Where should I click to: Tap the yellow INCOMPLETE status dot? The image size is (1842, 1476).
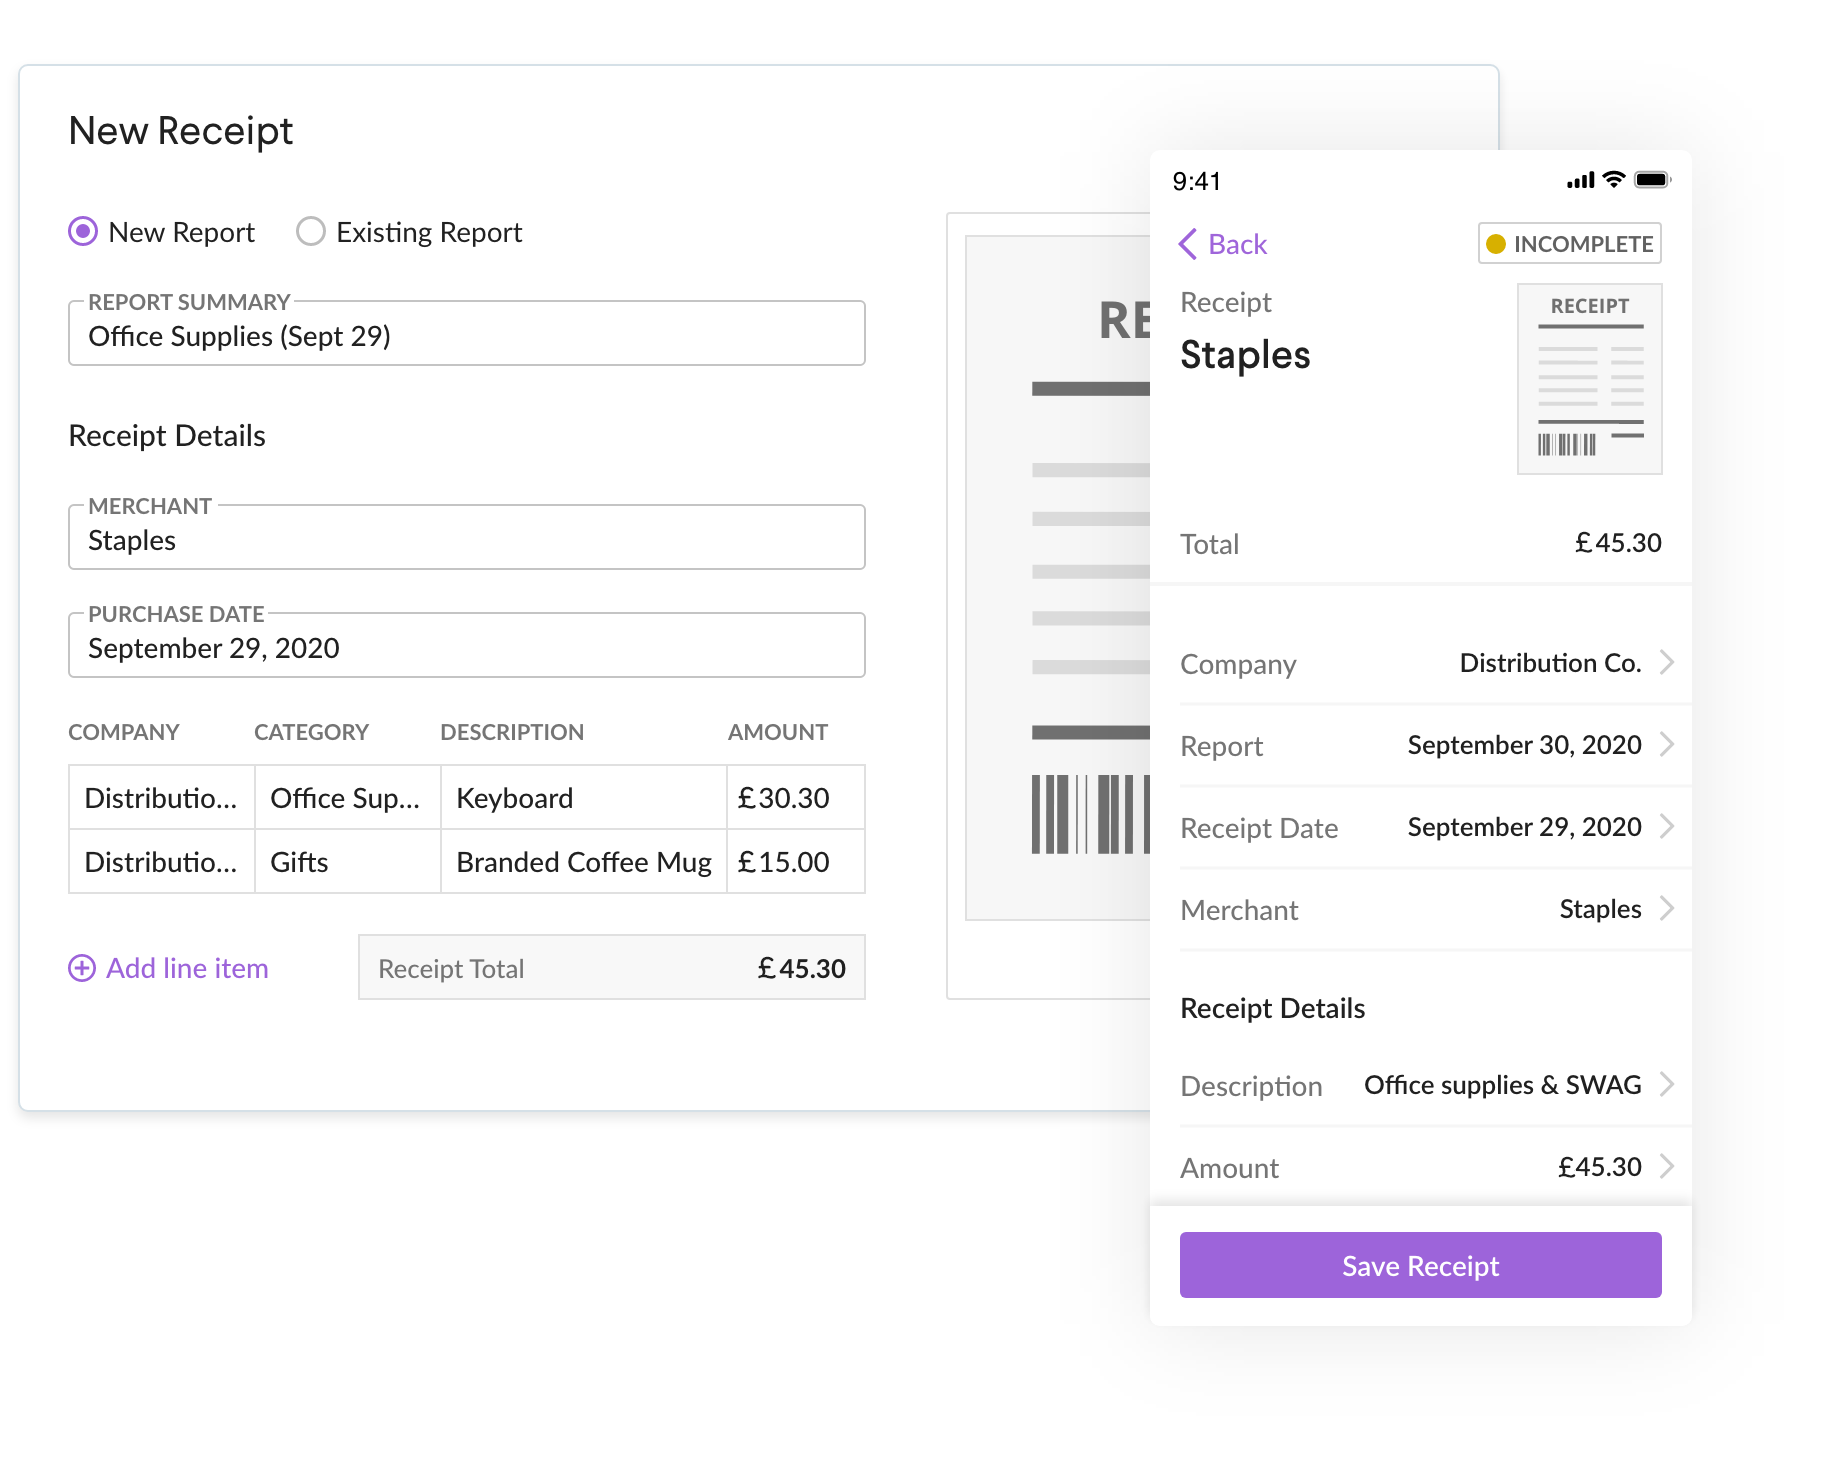pos(1496,244)
